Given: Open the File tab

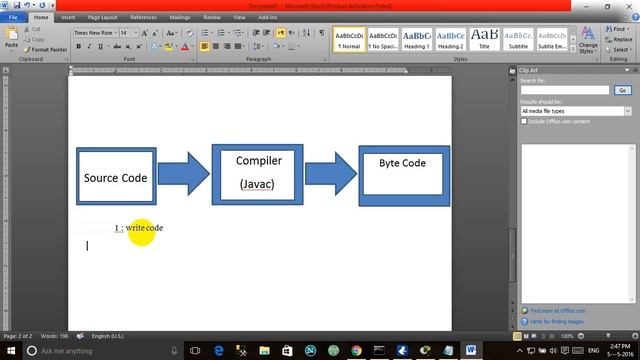Looking at the screenshot, I should (x=13, y=17).
